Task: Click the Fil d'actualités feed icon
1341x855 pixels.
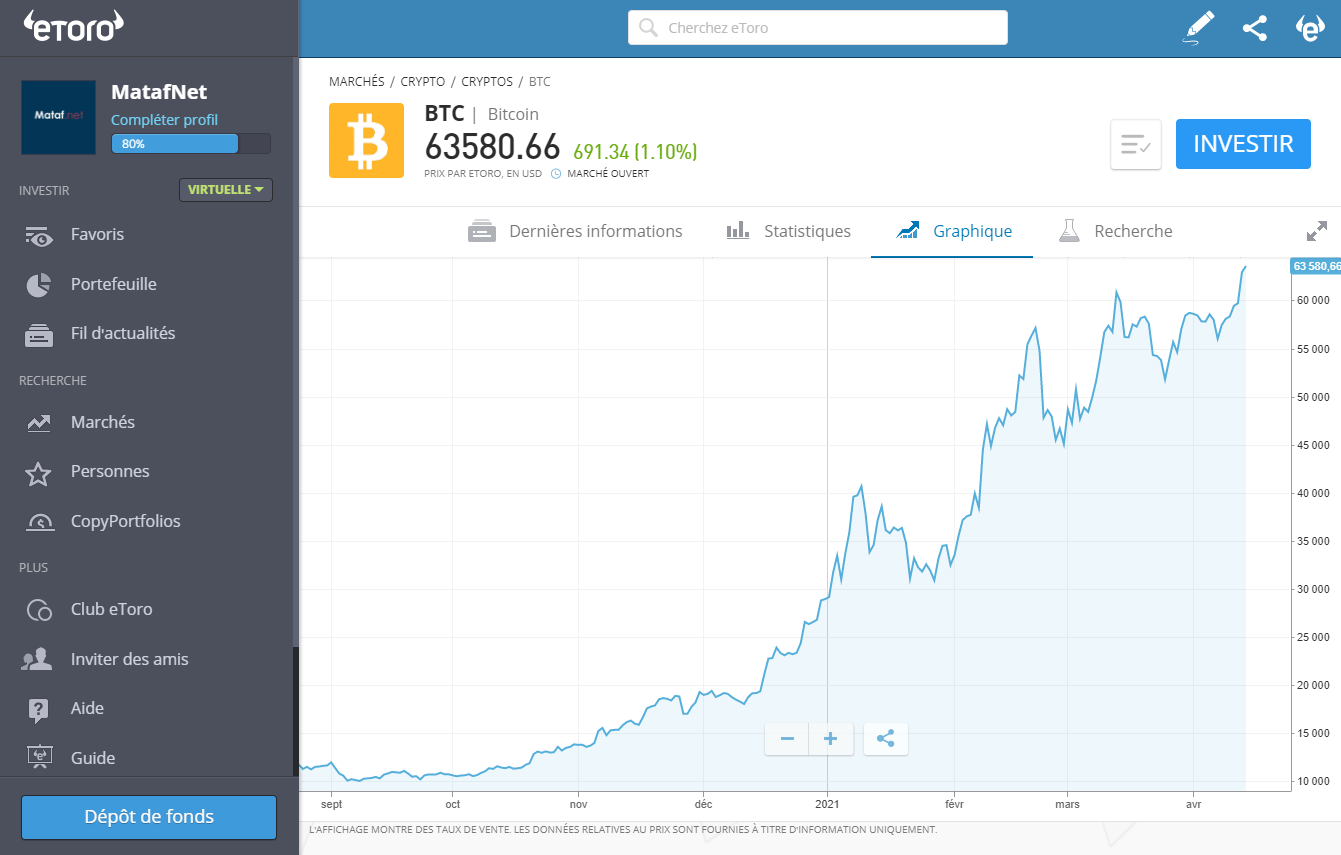Action: 39,335
